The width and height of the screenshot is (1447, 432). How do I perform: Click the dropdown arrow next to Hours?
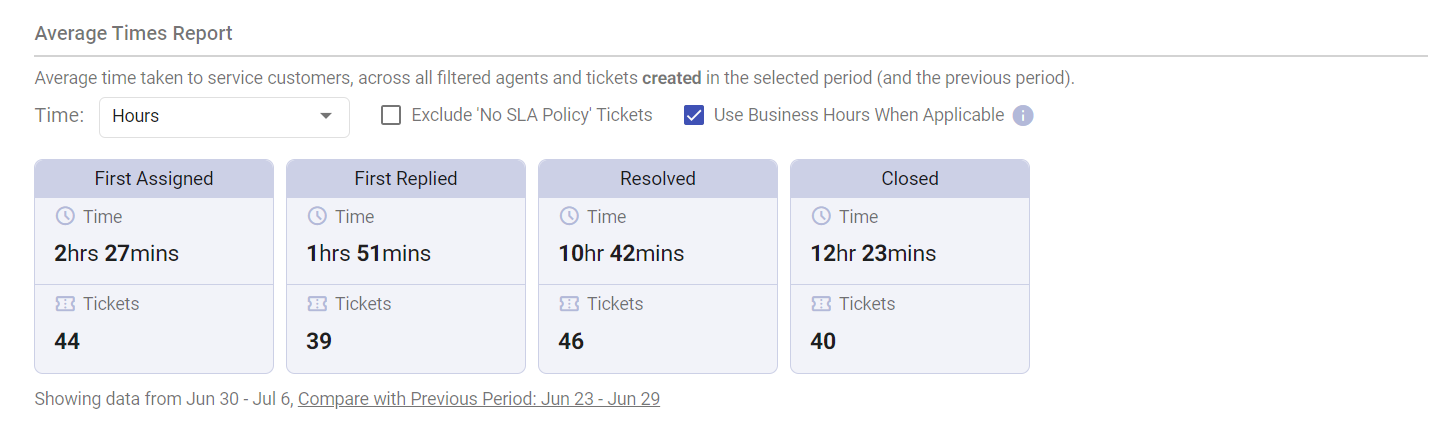point(325,116)
